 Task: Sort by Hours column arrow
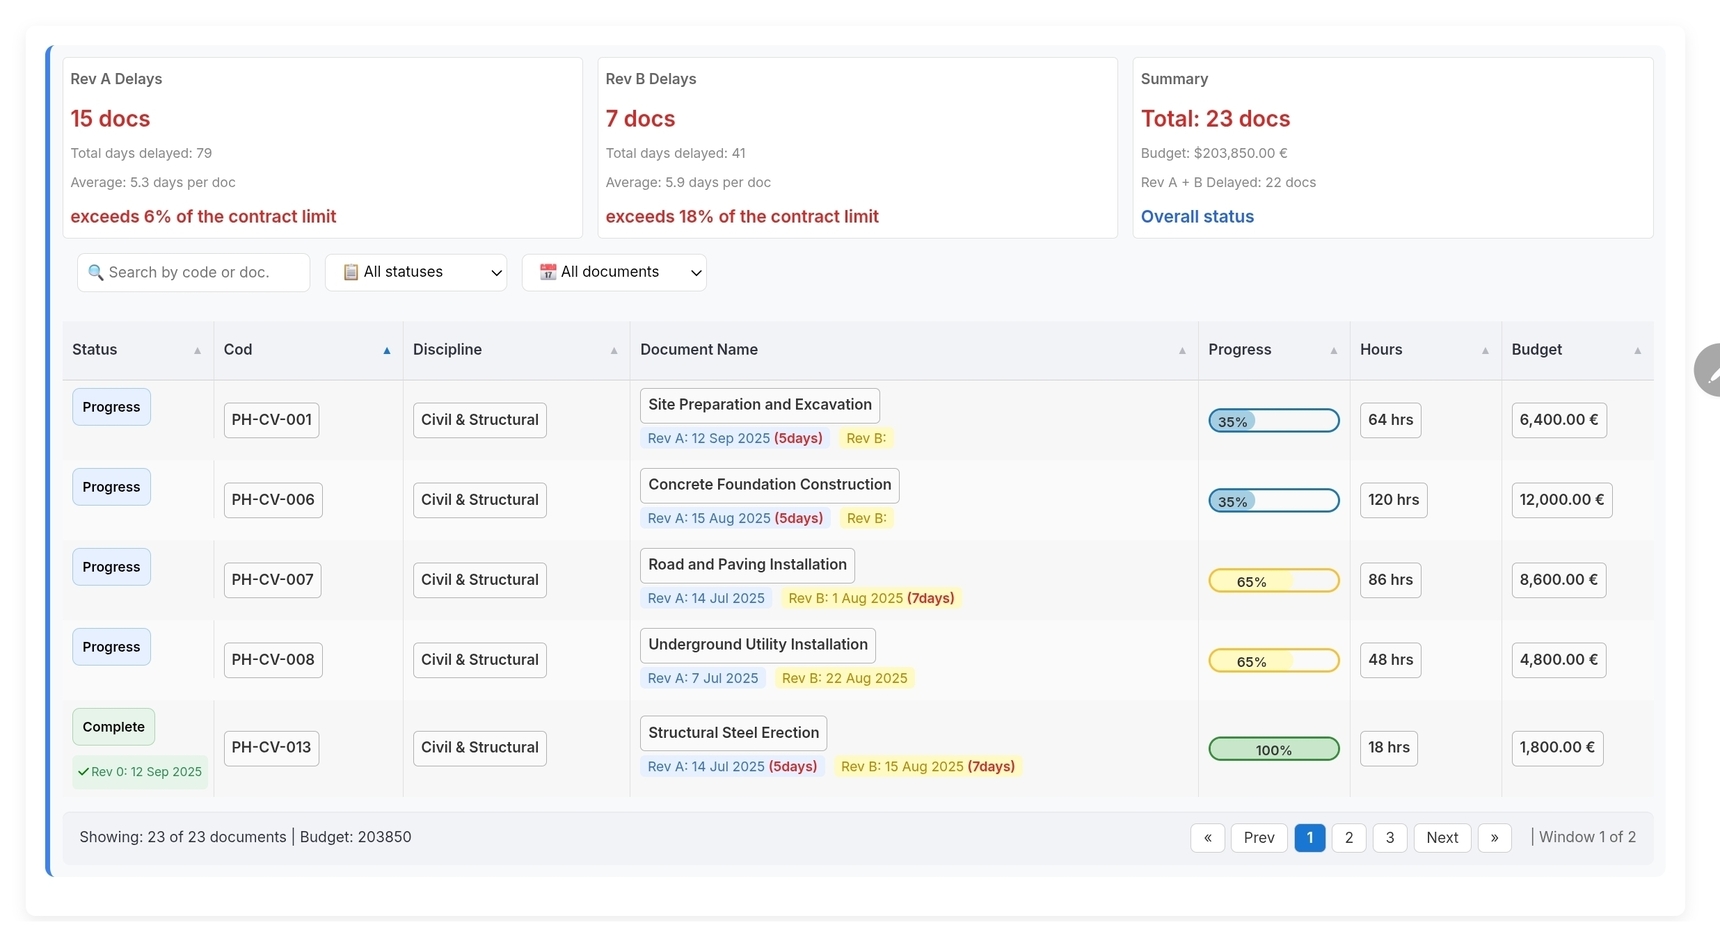[1485, 351]
